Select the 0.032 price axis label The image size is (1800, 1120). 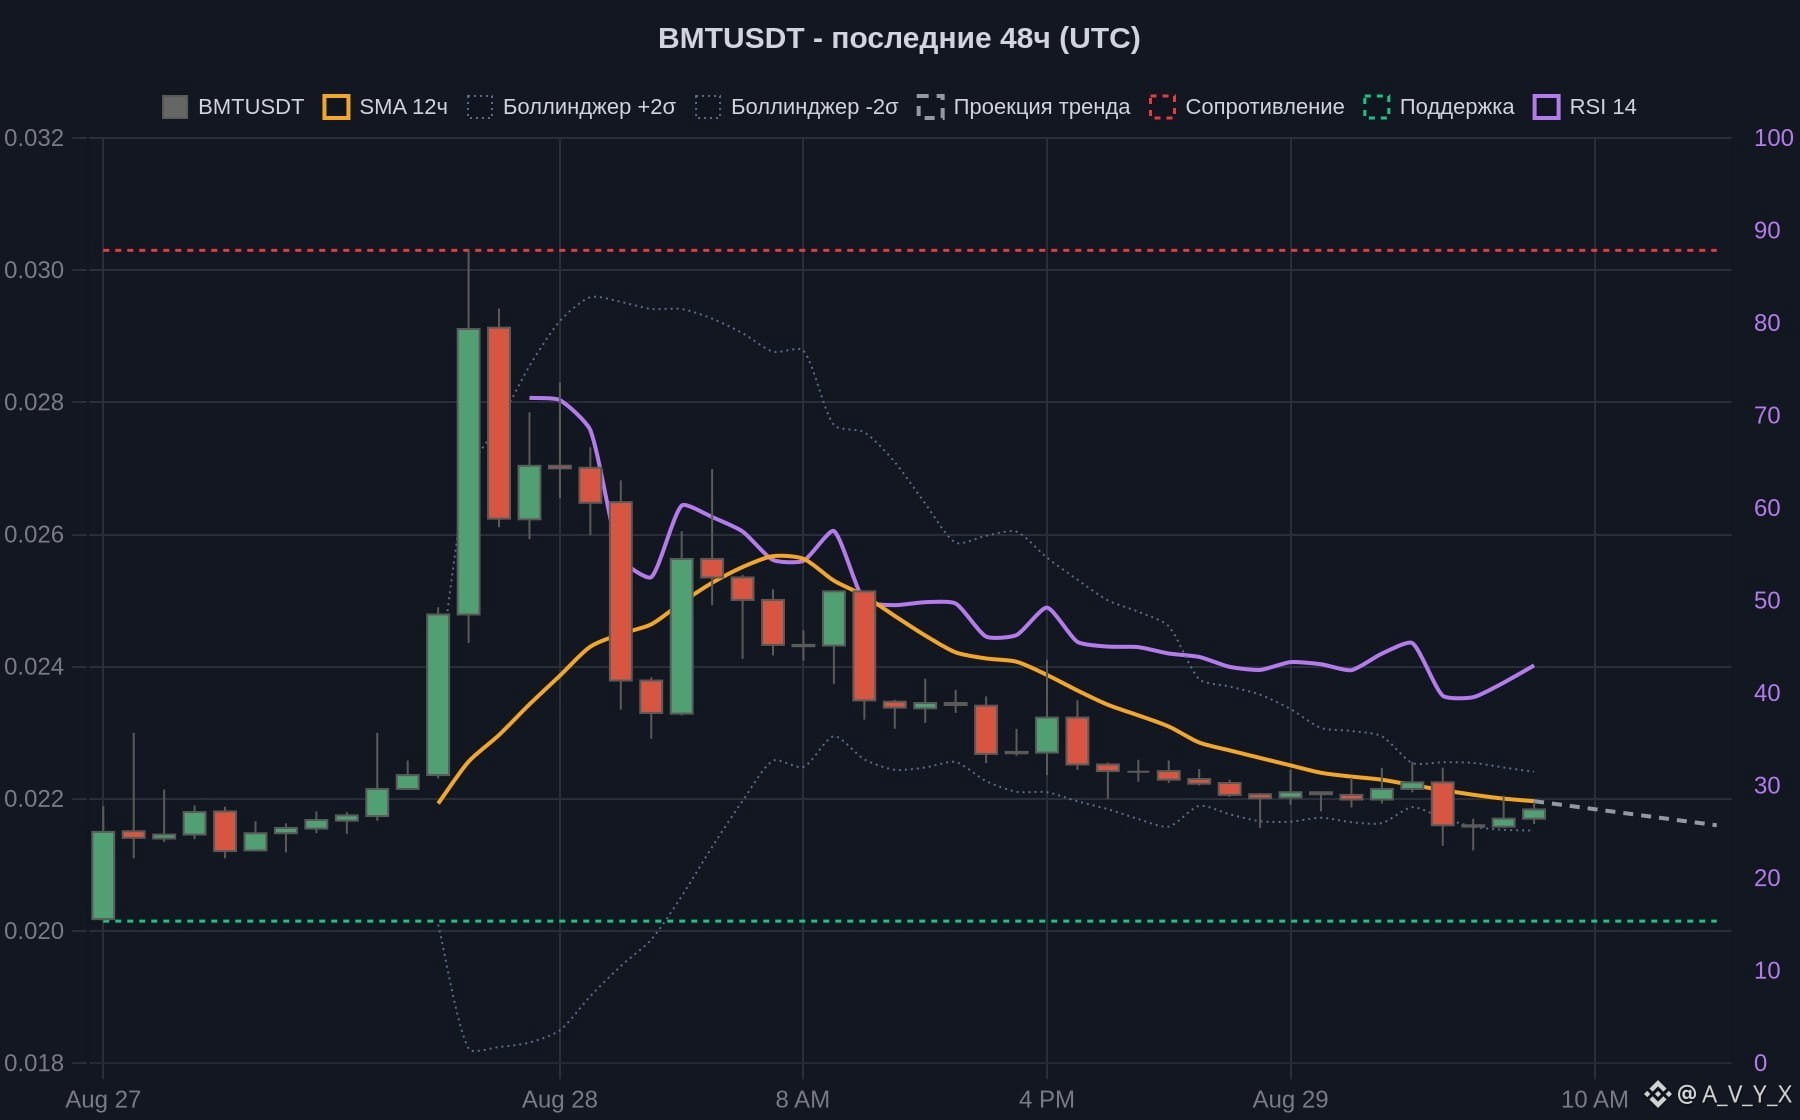(34, 138)
